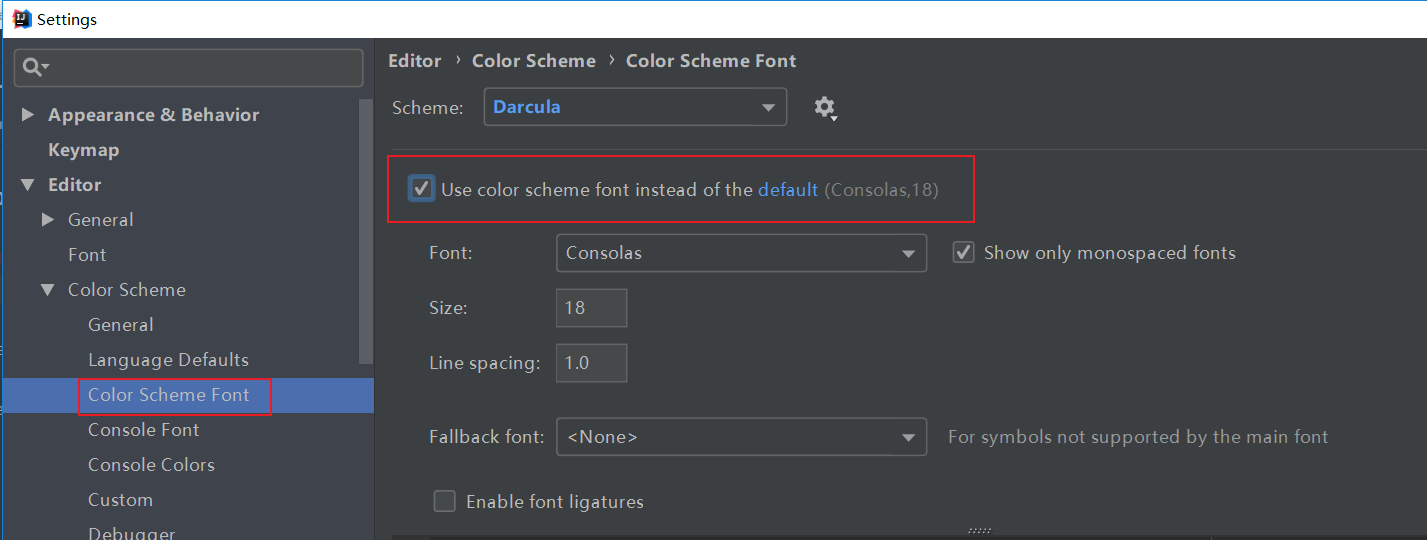Collapse the Editor tree node

click(x=27, y=185)
